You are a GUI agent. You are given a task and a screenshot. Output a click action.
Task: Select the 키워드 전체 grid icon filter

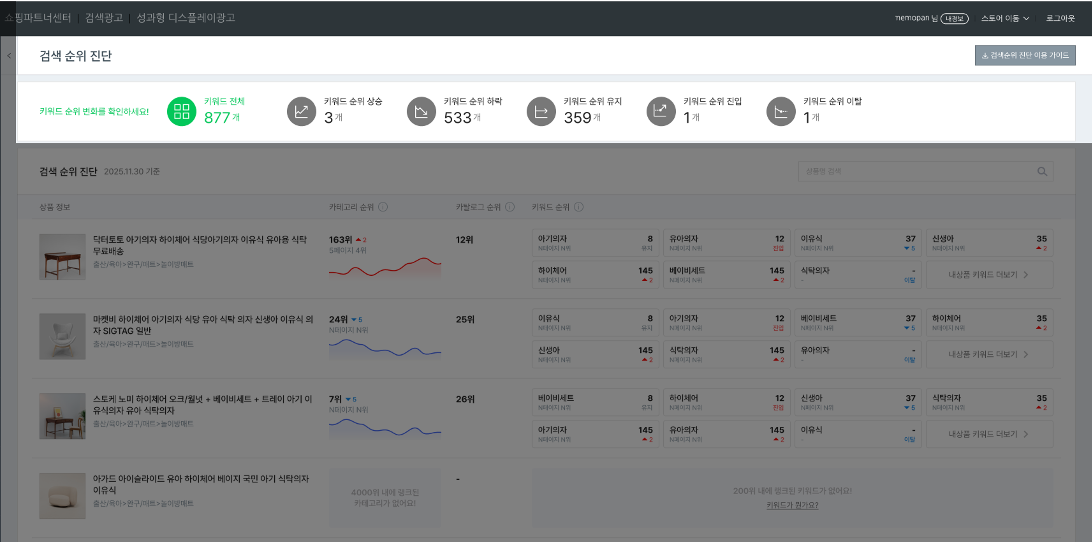click(181, 112)
